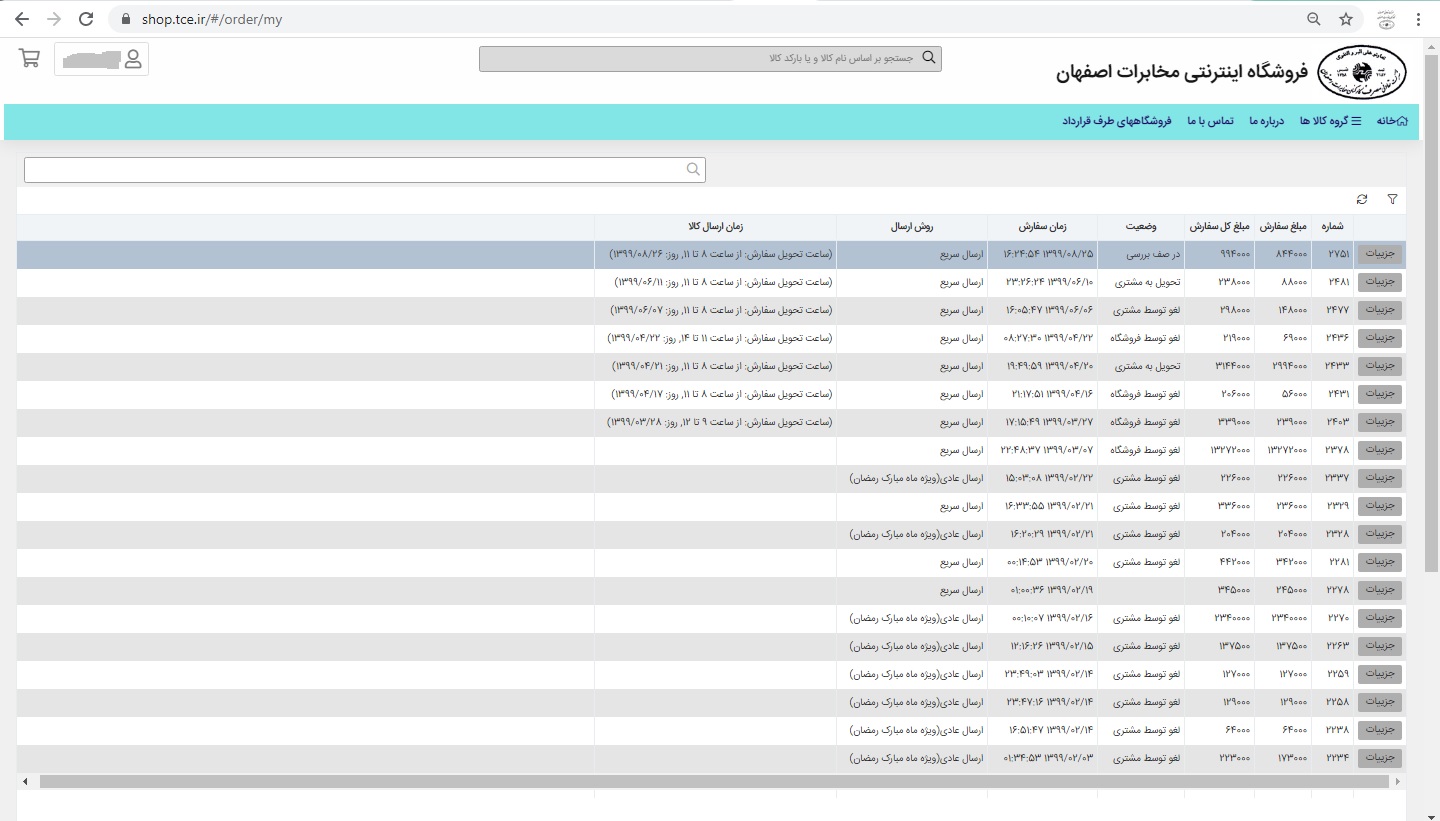Click the browser reload button
1440x821 pixels.
point(86,19)
